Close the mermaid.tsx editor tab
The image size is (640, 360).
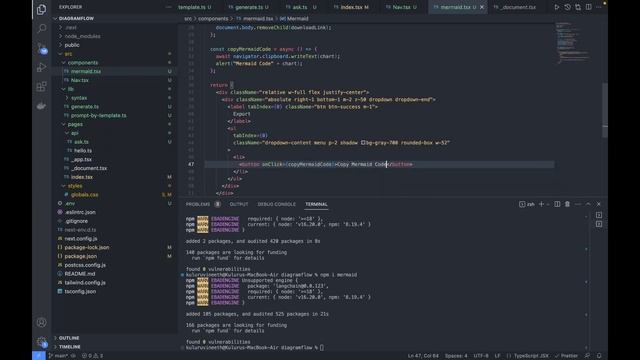(482, 7)
